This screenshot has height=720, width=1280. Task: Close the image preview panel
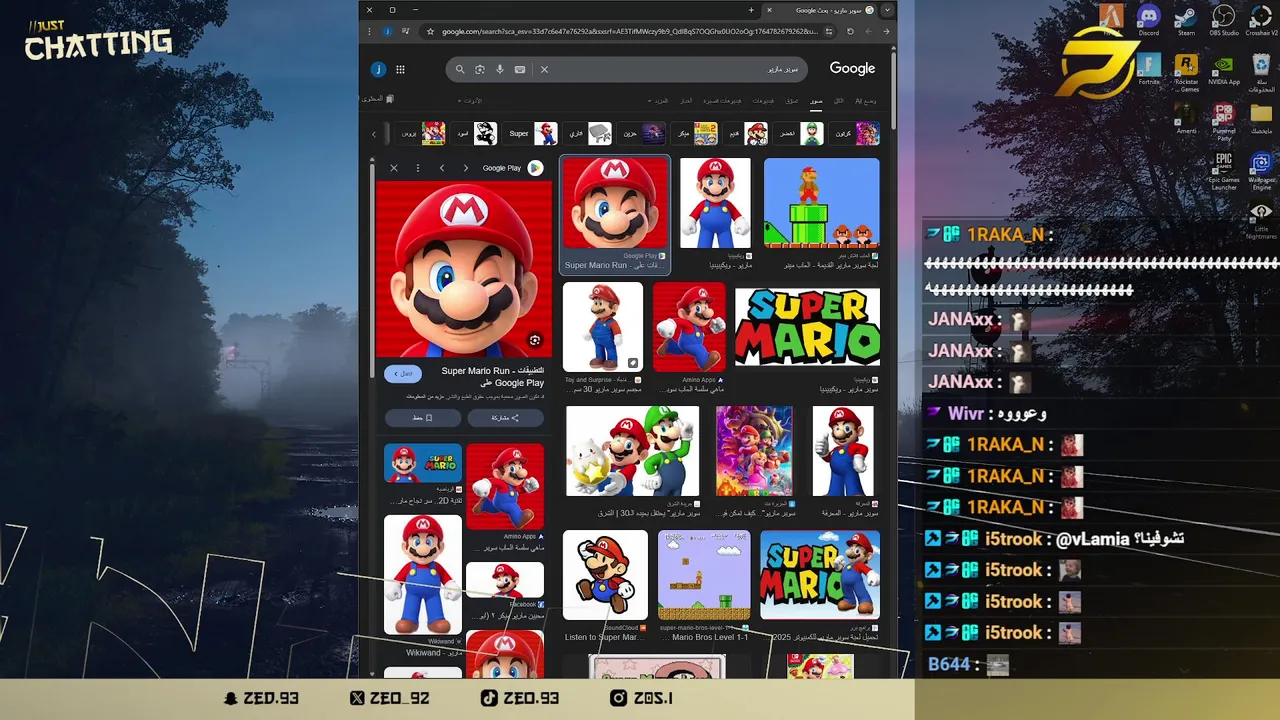(x=394, y=168)
